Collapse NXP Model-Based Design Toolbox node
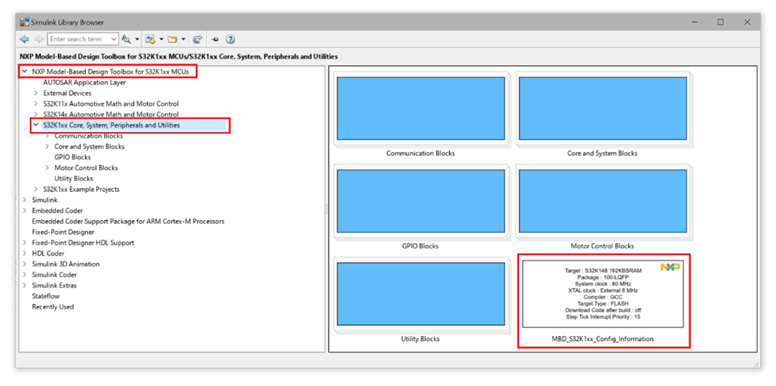This screenshot has height=386, width=776. point(24,72)
